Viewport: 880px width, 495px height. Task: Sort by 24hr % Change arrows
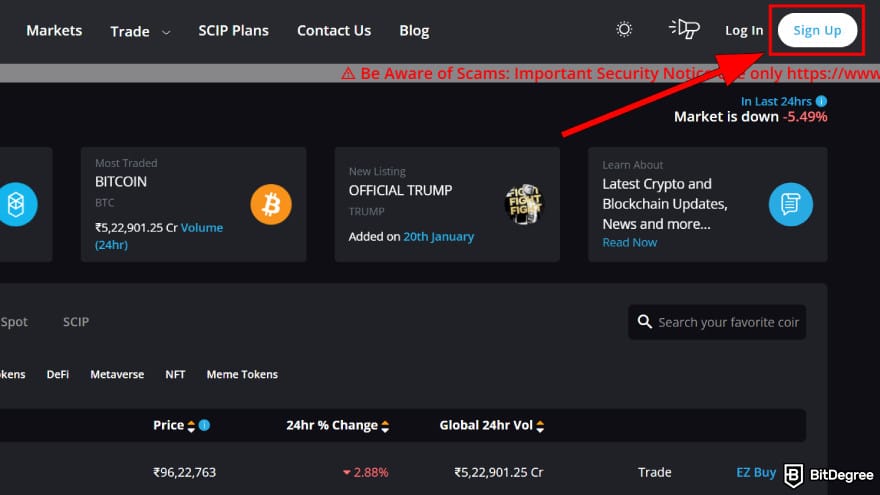click(x=385, y=426)
